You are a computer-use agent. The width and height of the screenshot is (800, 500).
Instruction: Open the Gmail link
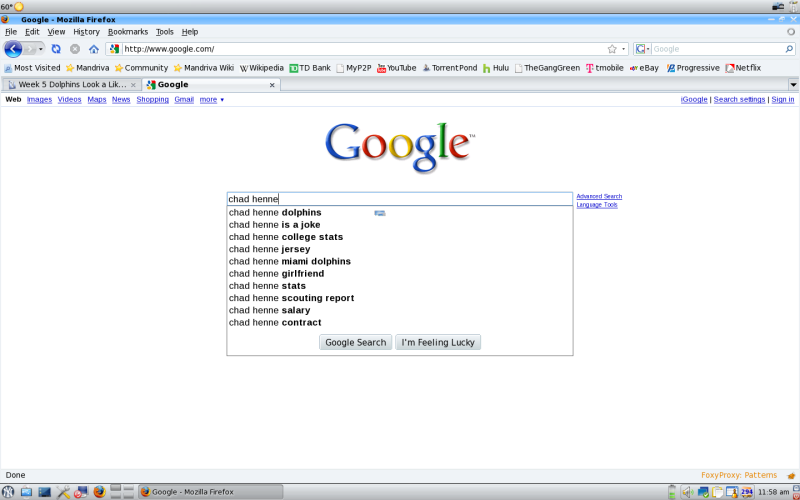click(184, 99)
